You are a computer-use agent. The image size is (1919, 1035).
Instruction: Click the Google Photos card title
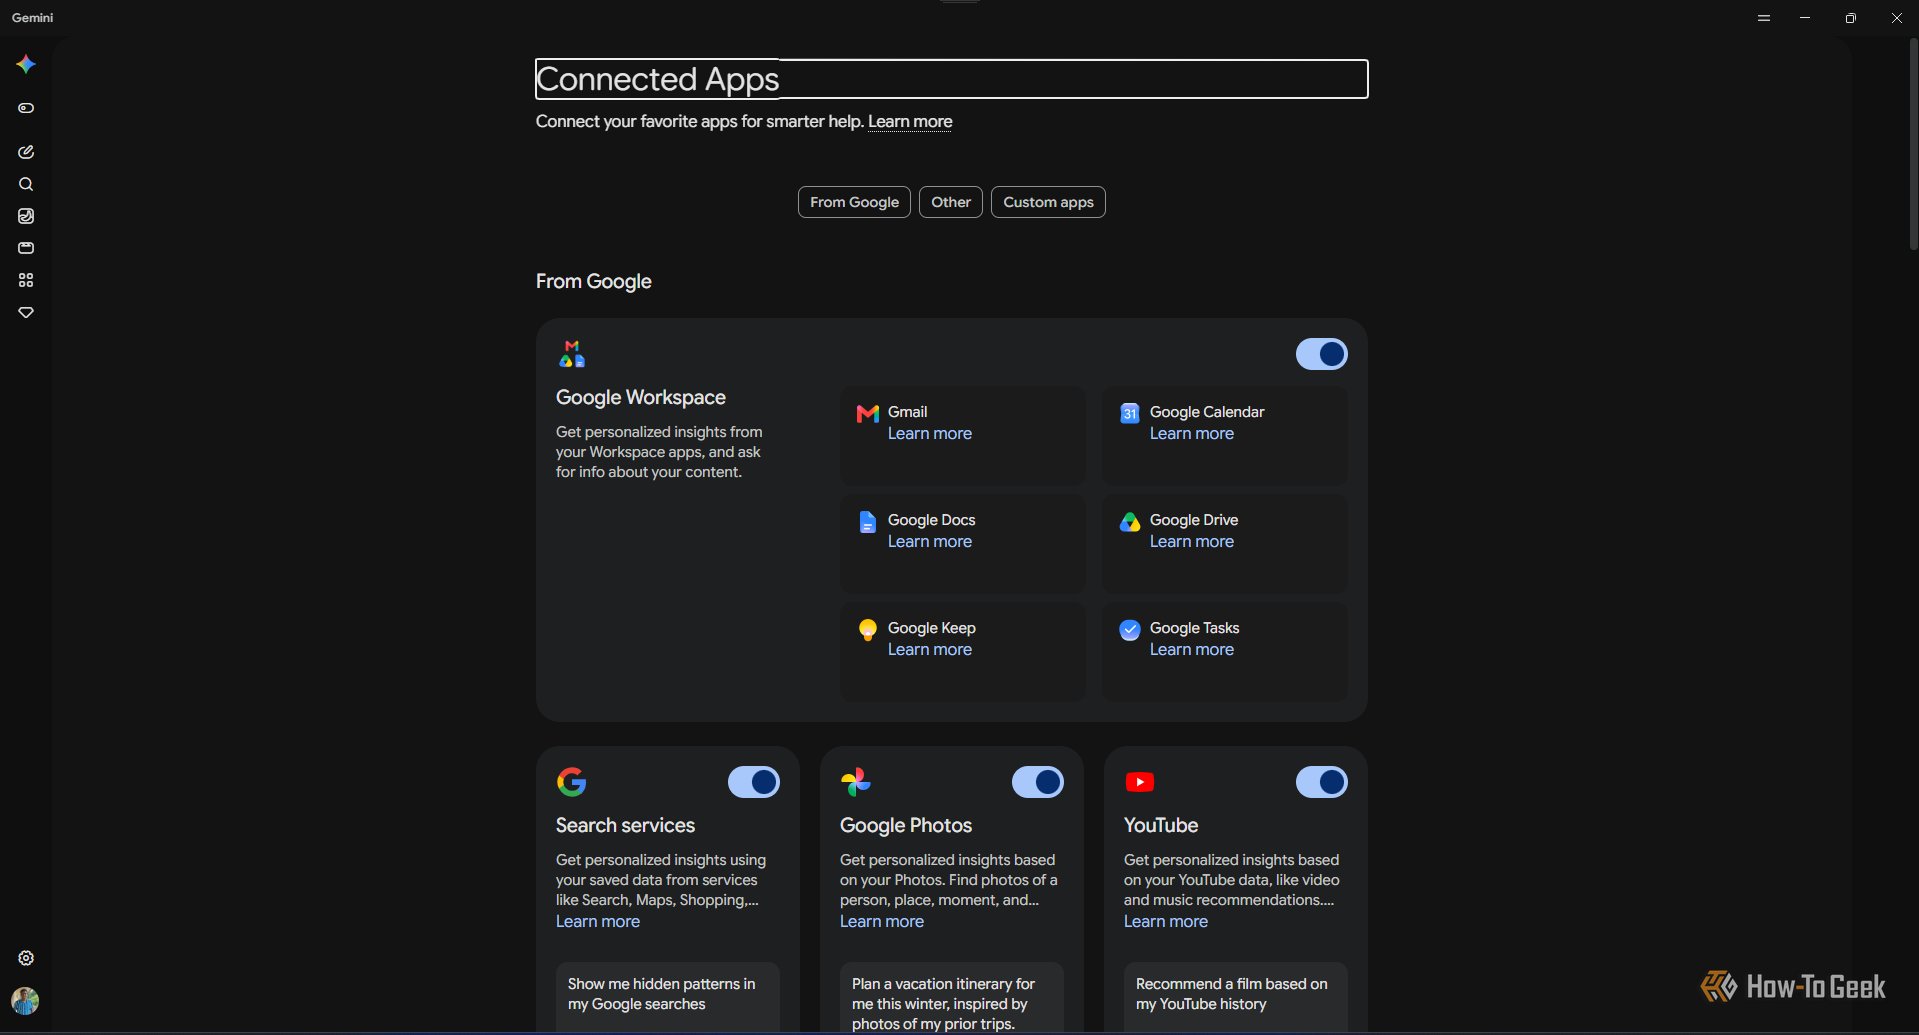click(x=906, y=826)
